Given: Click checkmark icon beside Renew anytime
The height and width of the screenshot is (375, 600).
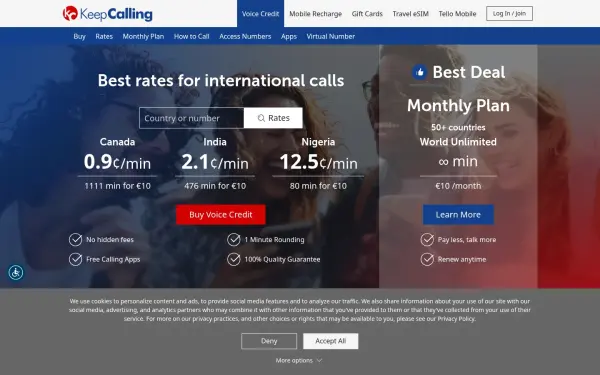Looking at the screenshot, I should pos(427,259).
